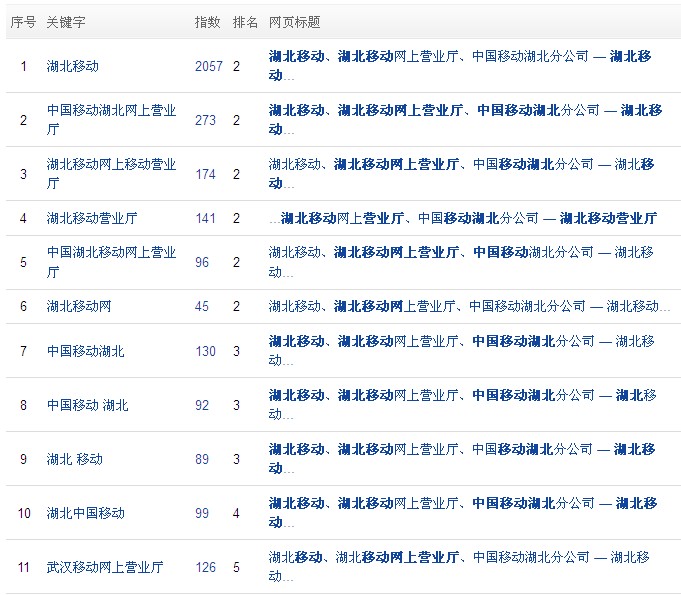Open page title link in row 1
Screen dimensions: 681x595
pos(460,66)
